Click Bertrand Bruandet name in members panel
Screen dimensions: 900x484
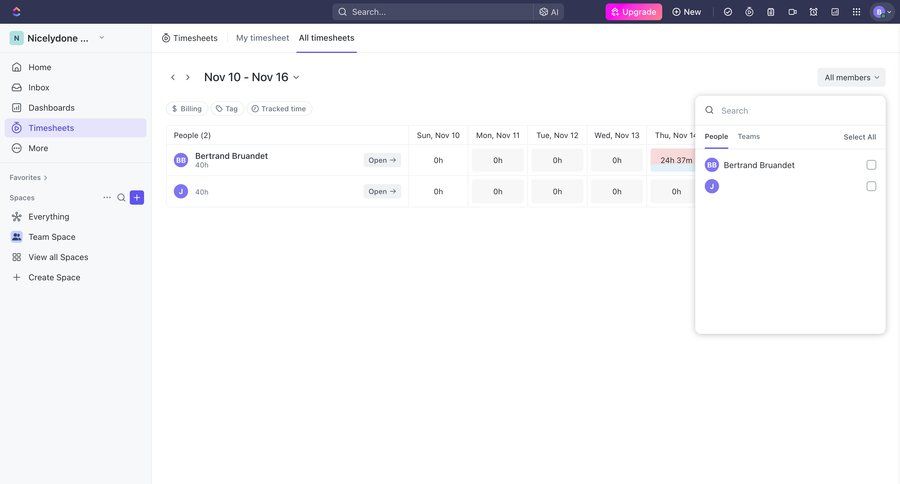pyautogui.click(x=759, y=165)
